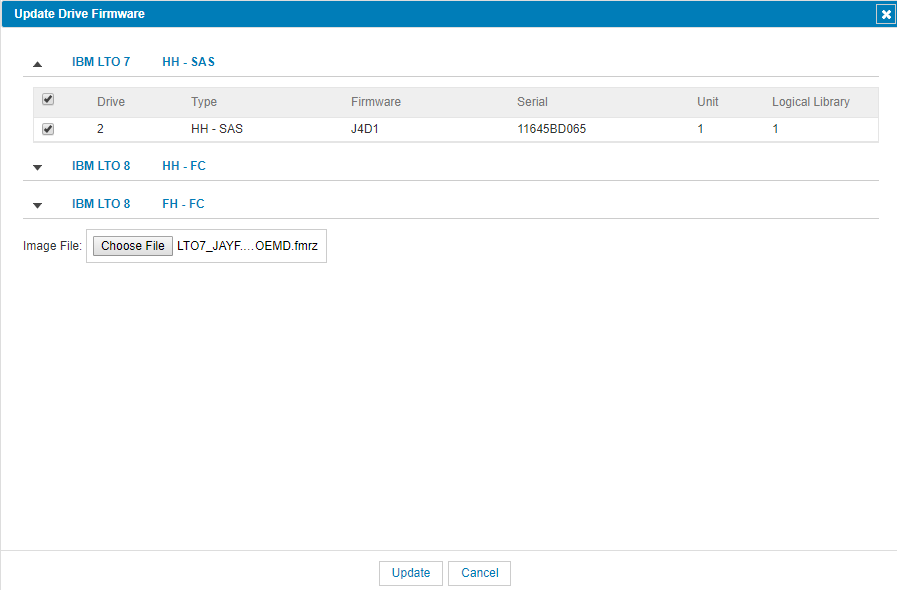Click the Unit column header

(708, 102)
